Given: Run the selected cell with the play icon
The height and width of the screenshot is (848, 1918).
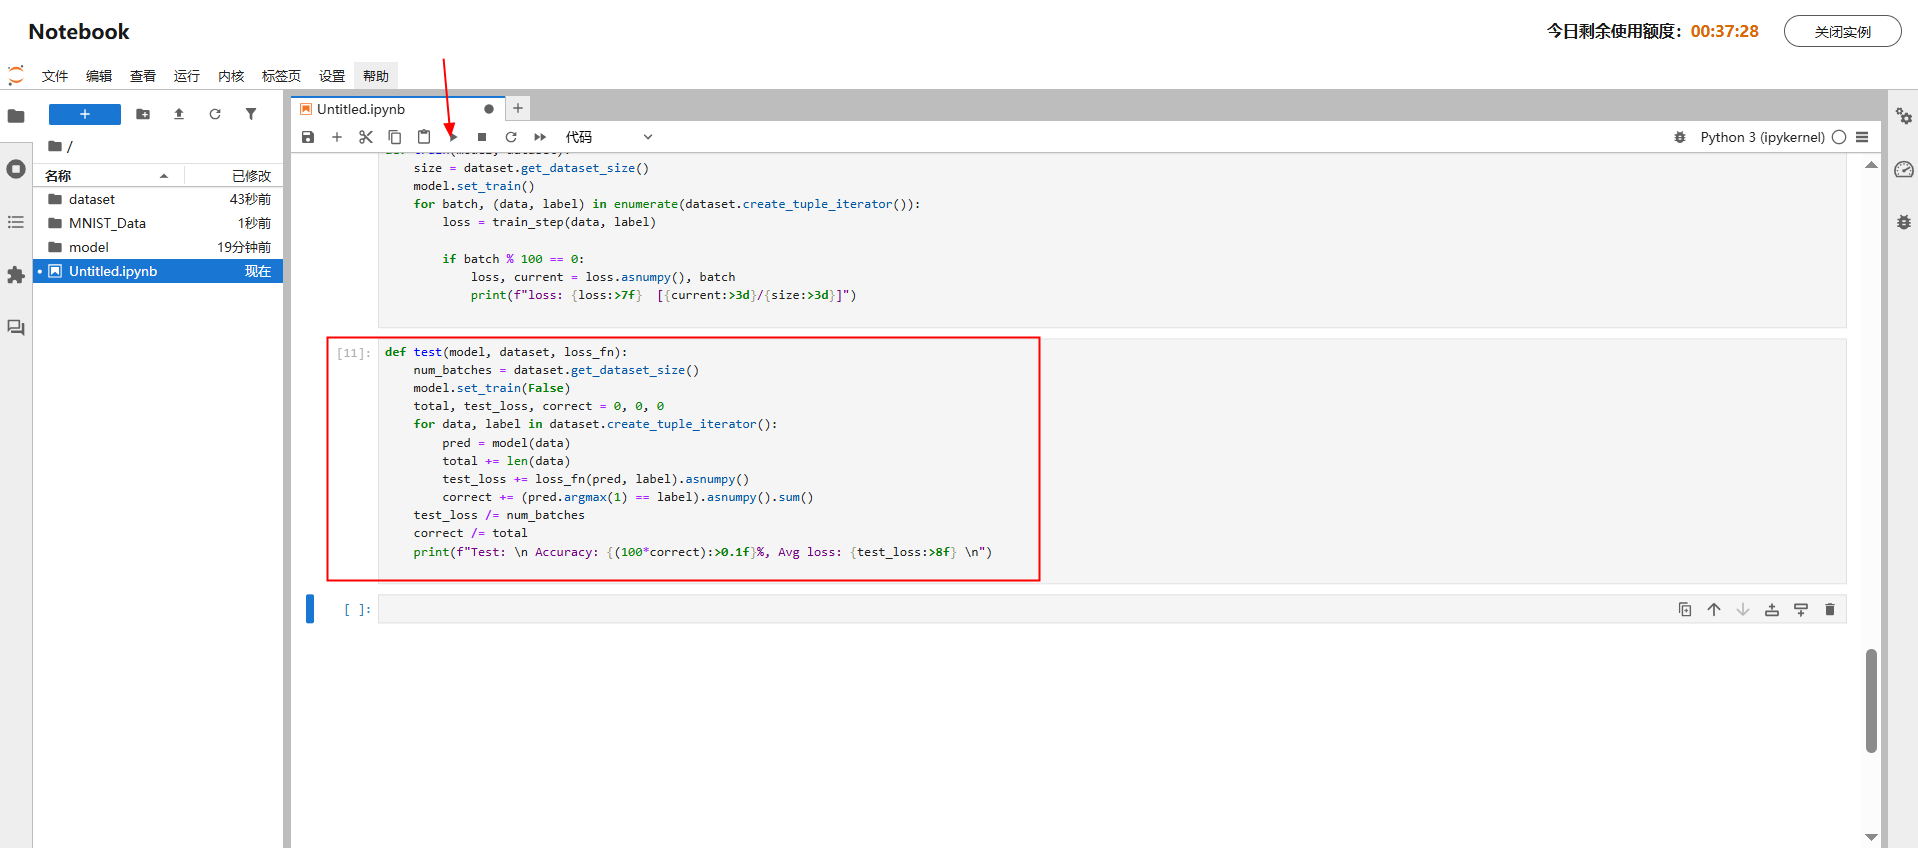Looking at the screenshot, I should point(453,137).
